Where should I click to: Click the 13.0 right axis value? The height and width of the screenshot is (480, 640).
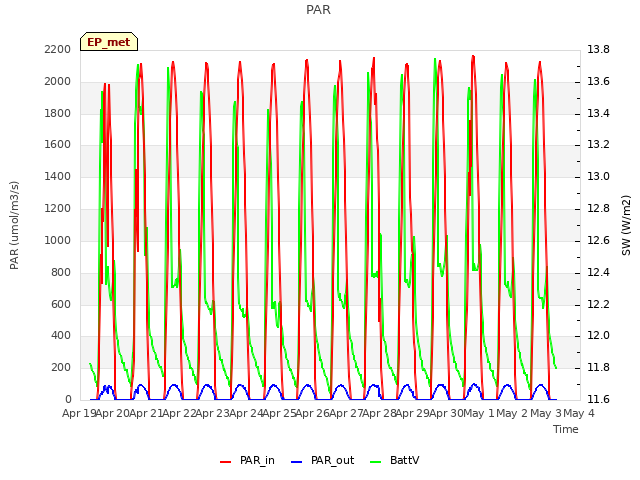598,177
